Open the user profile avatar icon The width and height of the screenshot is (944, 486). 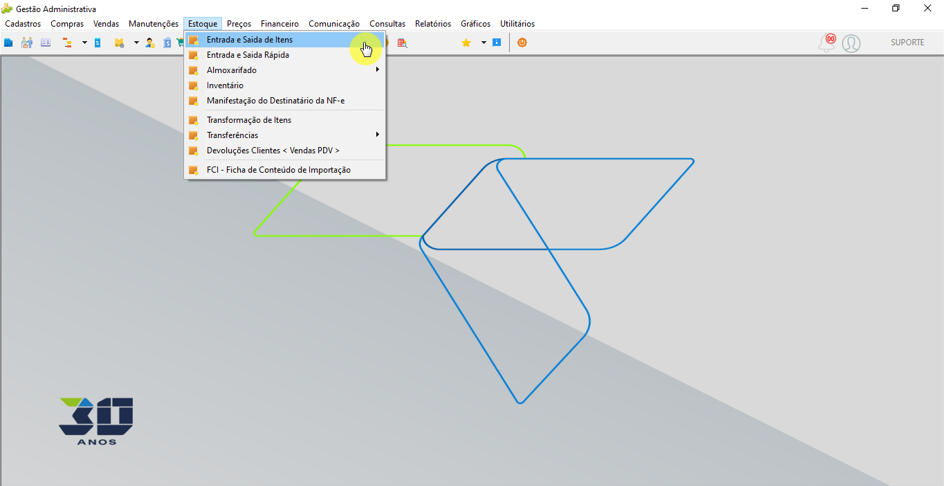[x=851, y=43]
